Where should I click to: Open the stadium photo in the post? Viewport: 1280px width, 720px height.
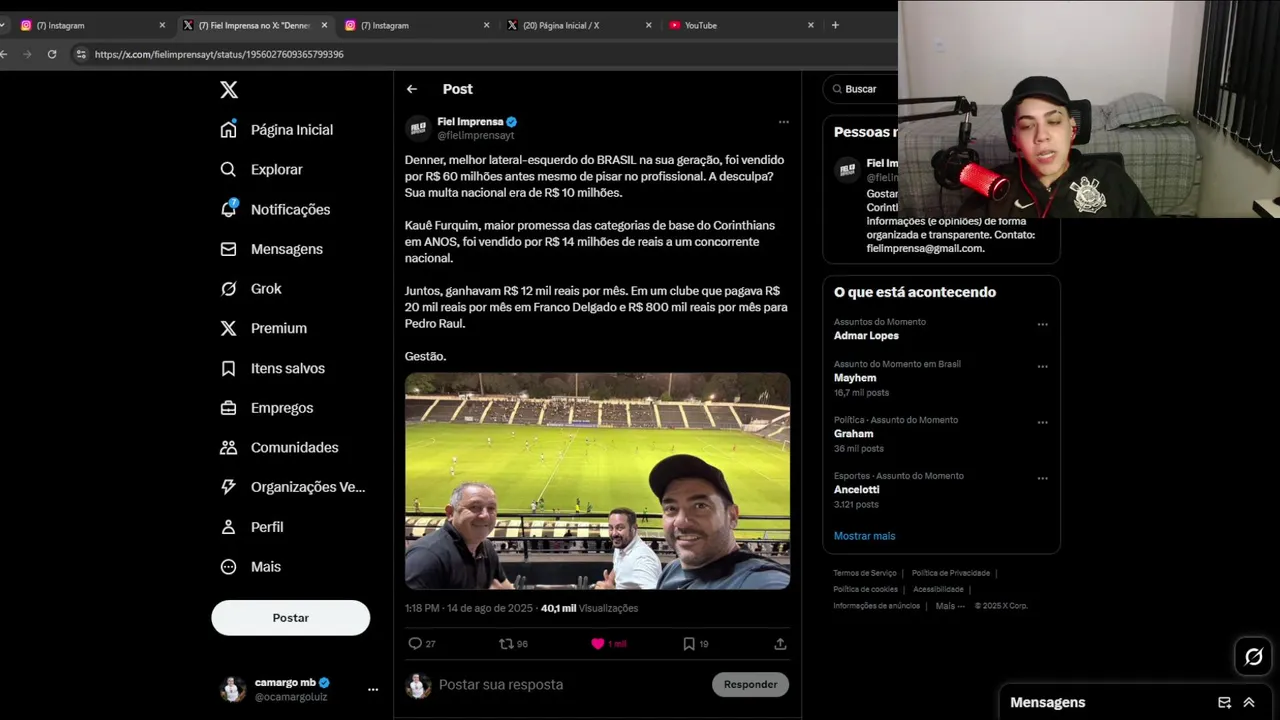tap(597, 481)
